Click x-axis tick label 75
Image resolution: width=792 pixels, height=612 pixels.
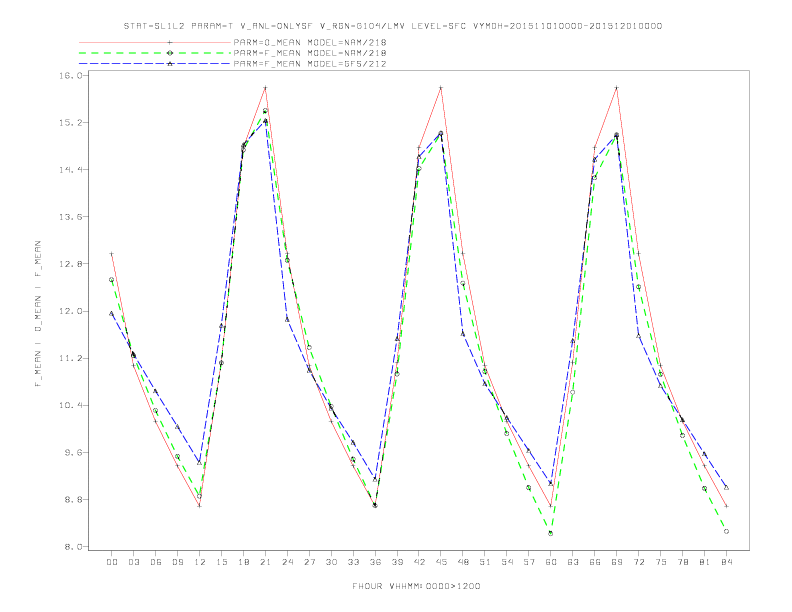pos(661,562)
